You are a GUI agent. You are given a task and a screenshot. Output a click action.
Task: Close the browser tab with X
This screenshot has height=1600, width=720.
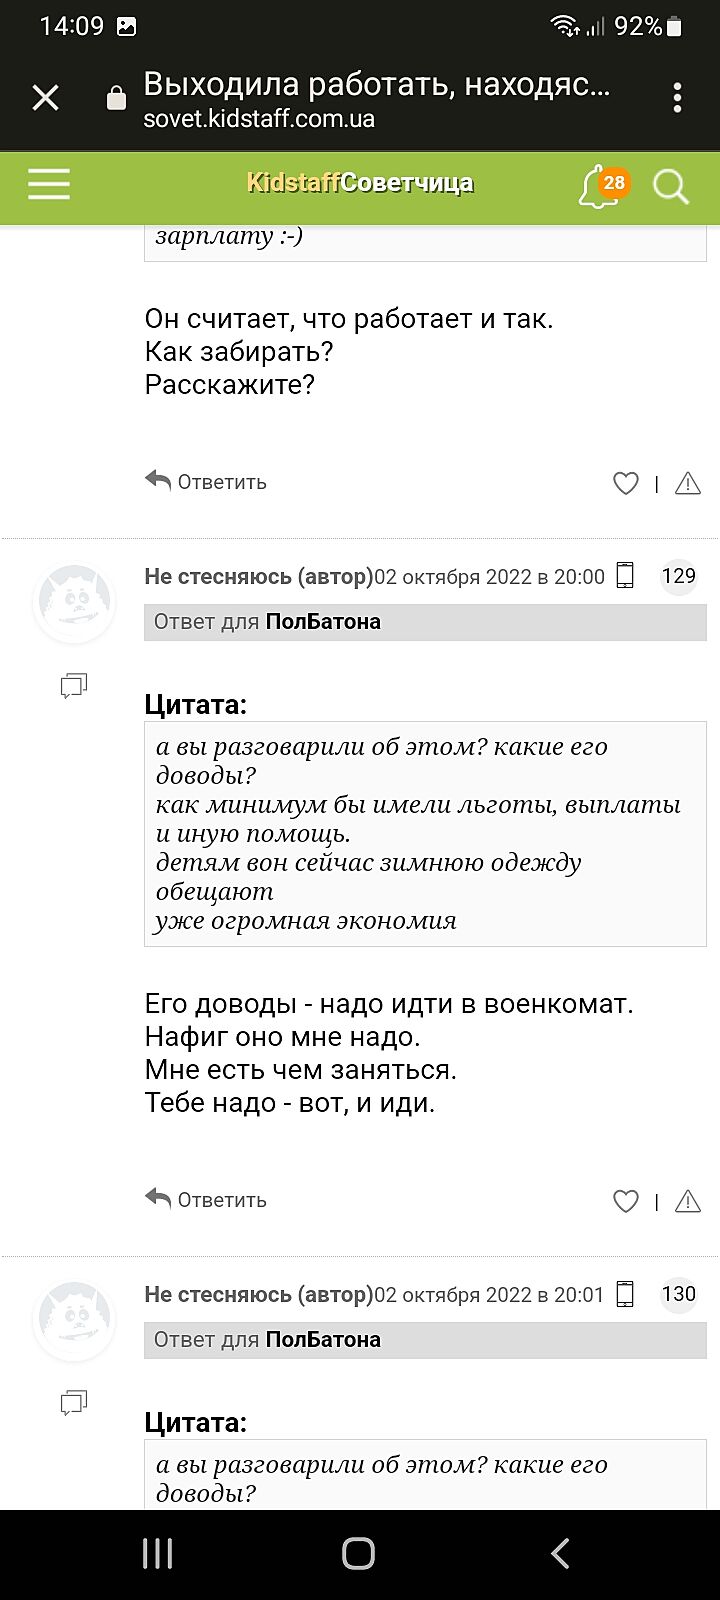pyautogui.click(x=46, y=98)
